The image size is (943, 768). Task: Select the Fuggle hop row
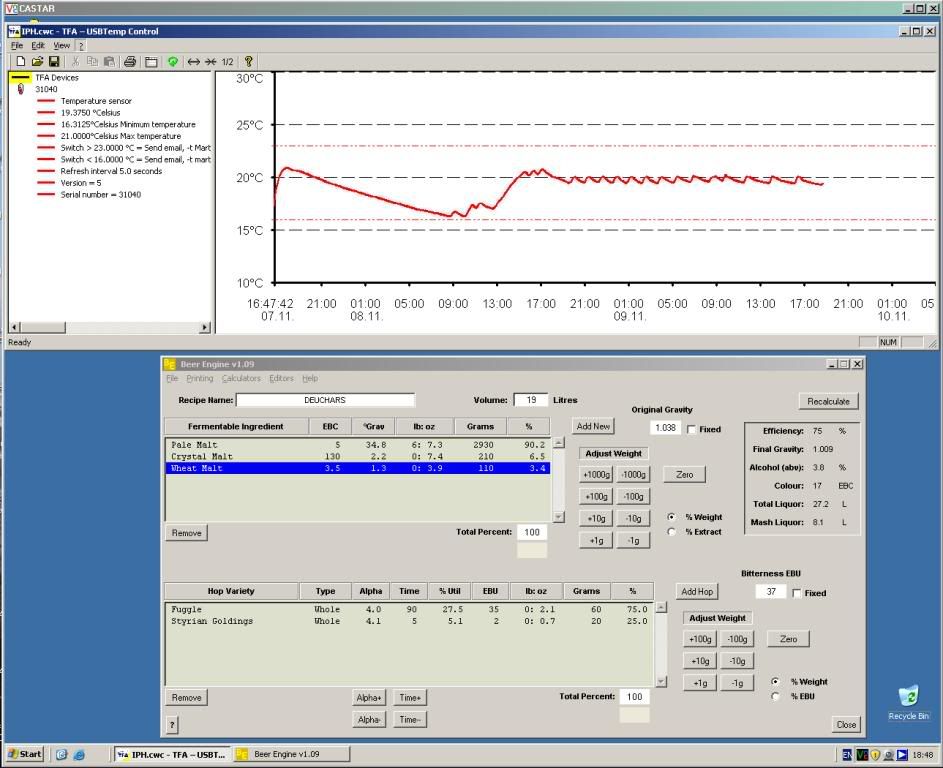pos(409,610)
